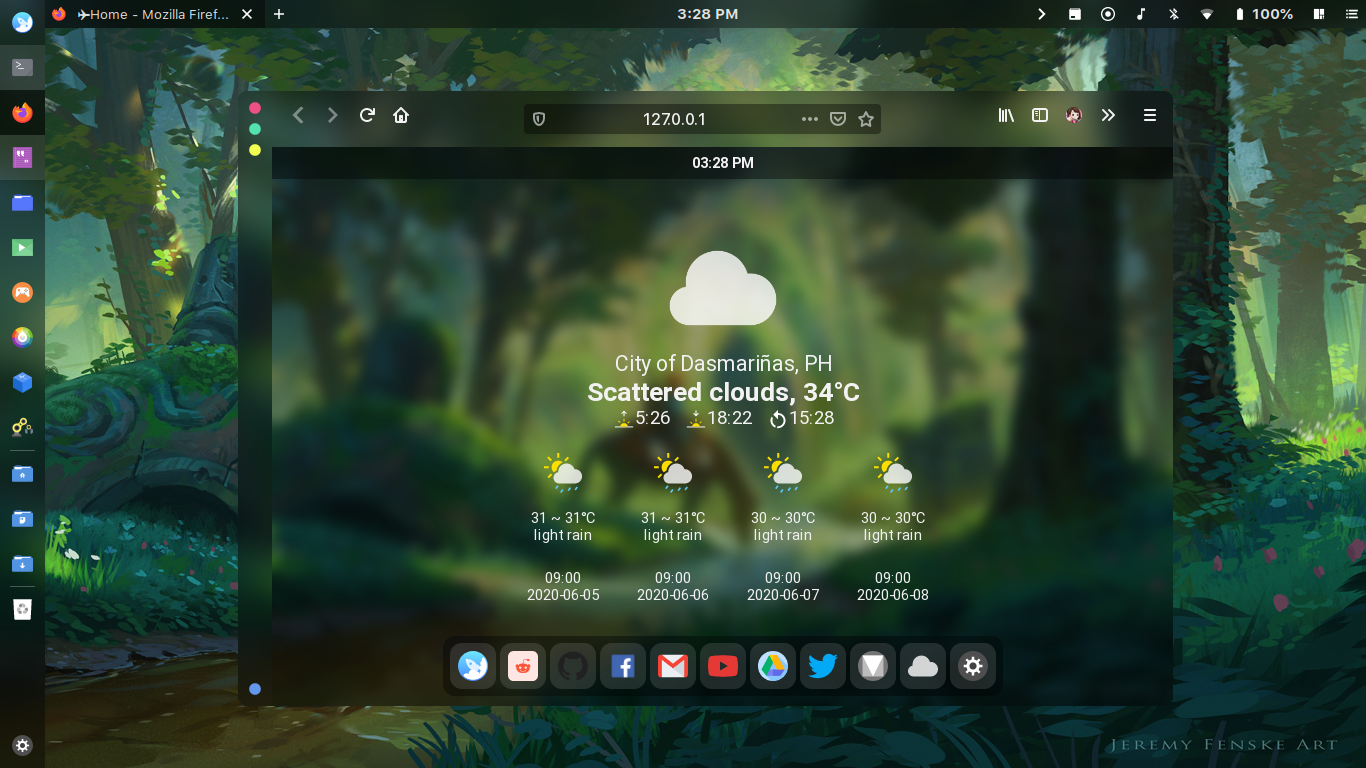Open the battery 100% indicator
The height and width of the screenshot is (768, 1366).
pos(1265,14)
